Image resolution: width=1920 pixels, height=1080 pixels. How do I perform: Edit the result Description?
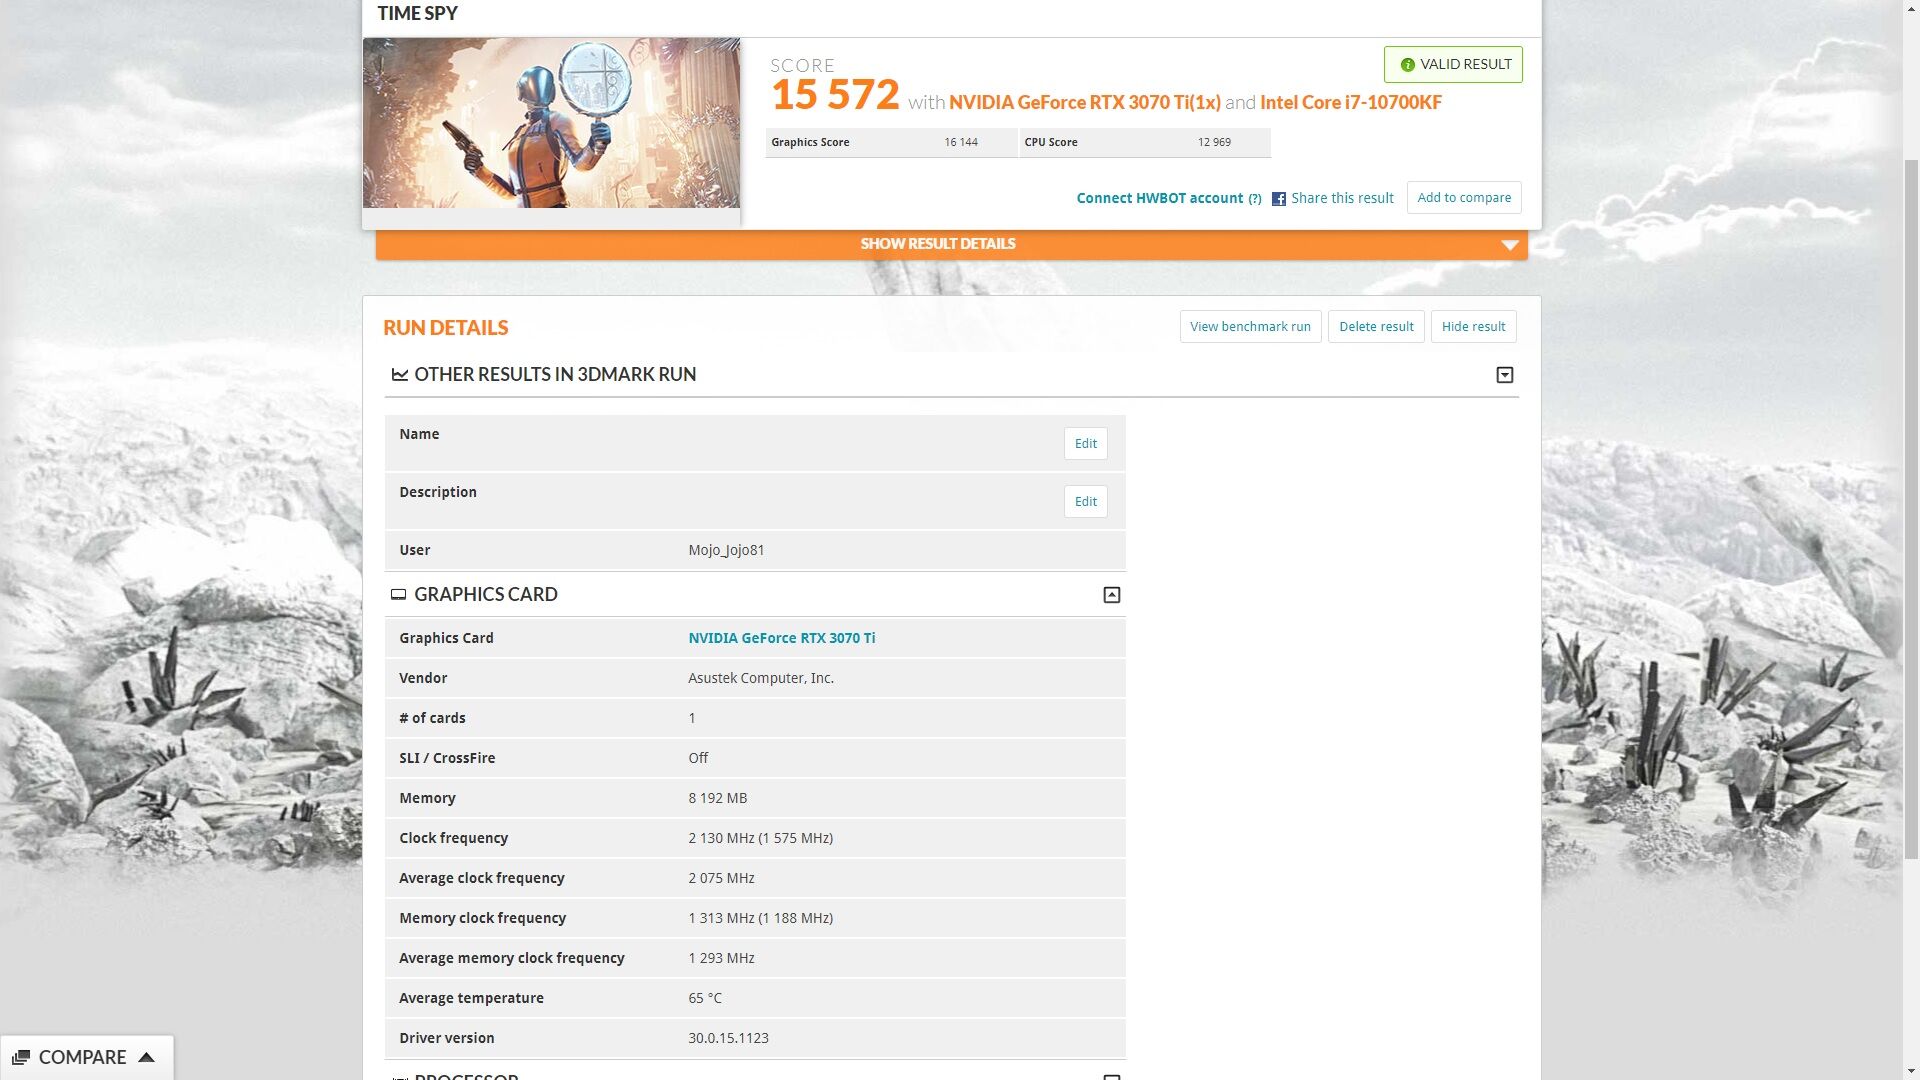[x=1085, y=502]
